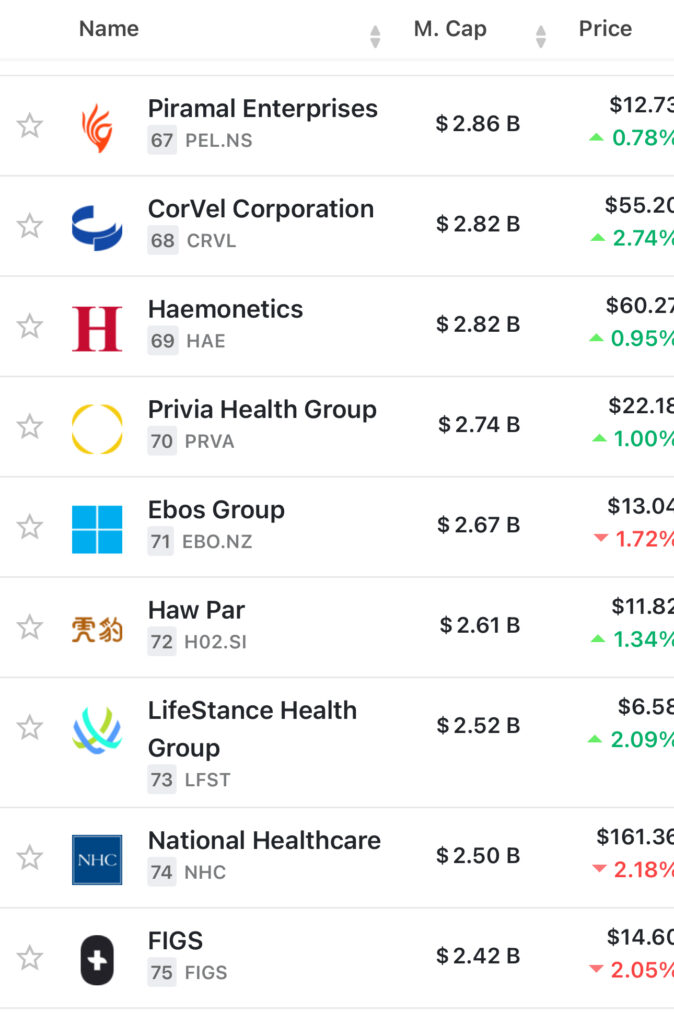This screenshot has width=674, height=1024.
Task: Click the CorVel Corporation blue logo
Action: pos(97,227)
